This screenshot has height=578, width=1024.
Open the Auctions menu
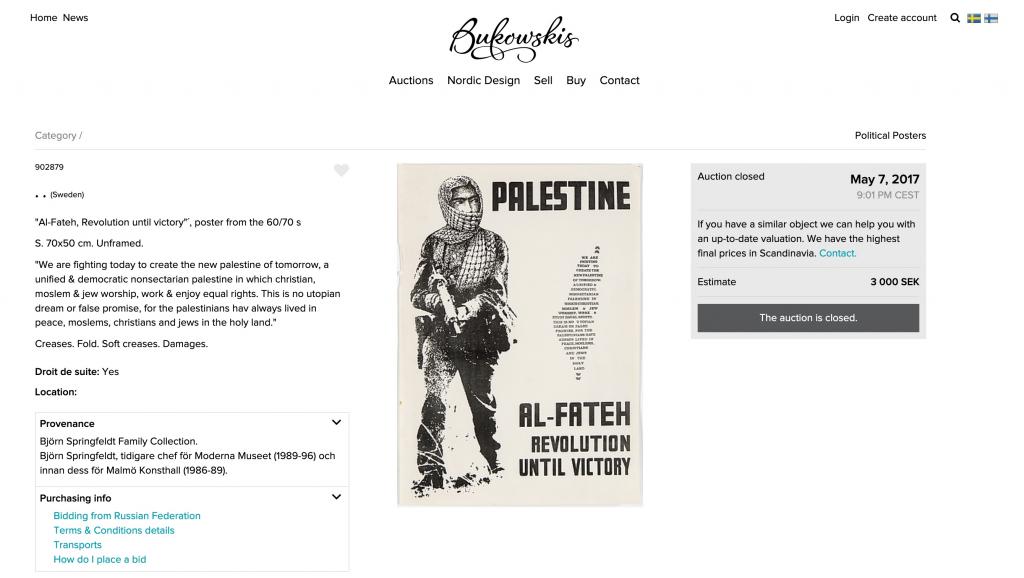pos(411,80)
